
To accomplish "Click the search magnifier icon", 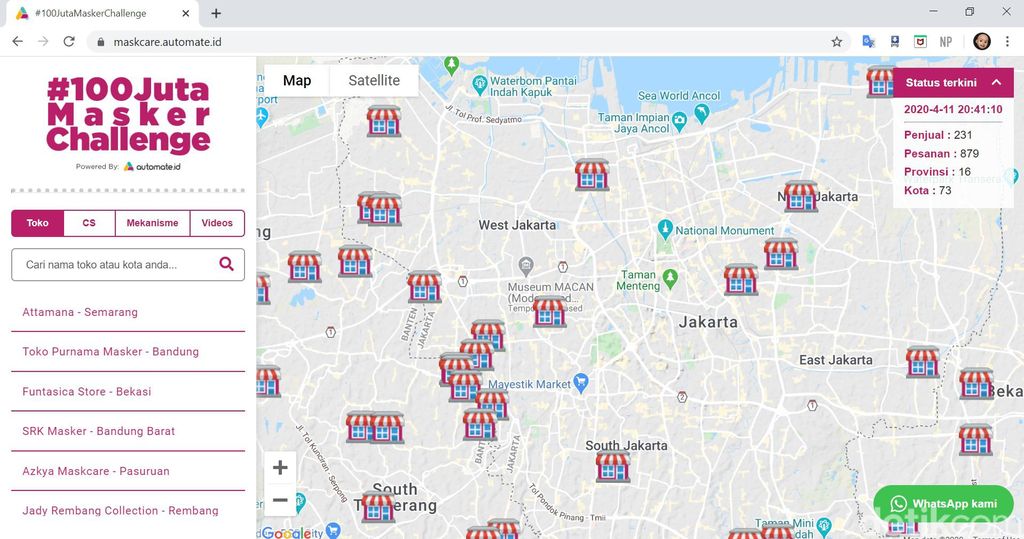I will (226, 264).
